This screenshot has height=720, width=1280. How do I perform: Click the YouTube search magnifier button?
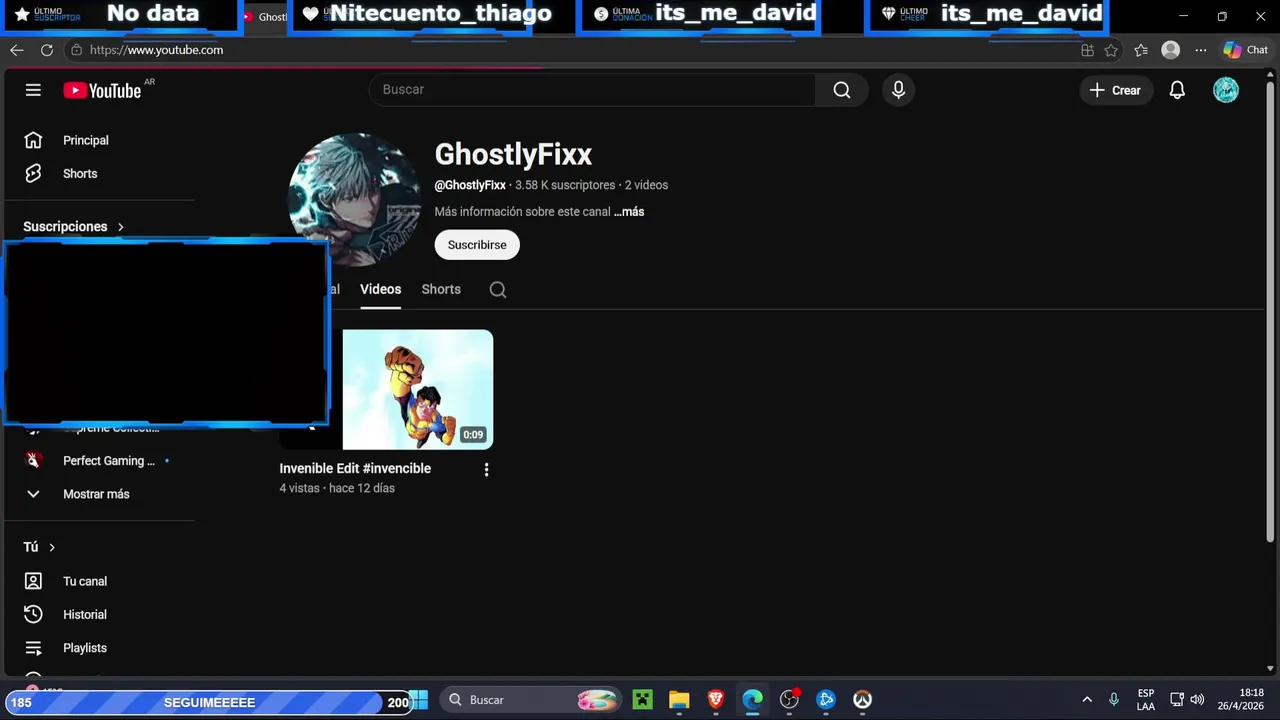click(842, 90)
